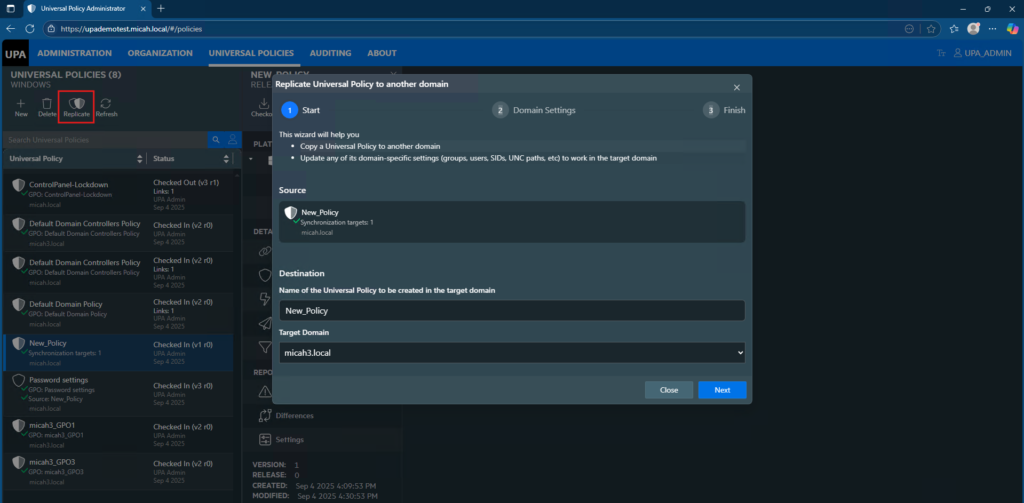Bookmark page with the star icon
1024x503 pixels.
pyautogui.click(x=931, y=29)
